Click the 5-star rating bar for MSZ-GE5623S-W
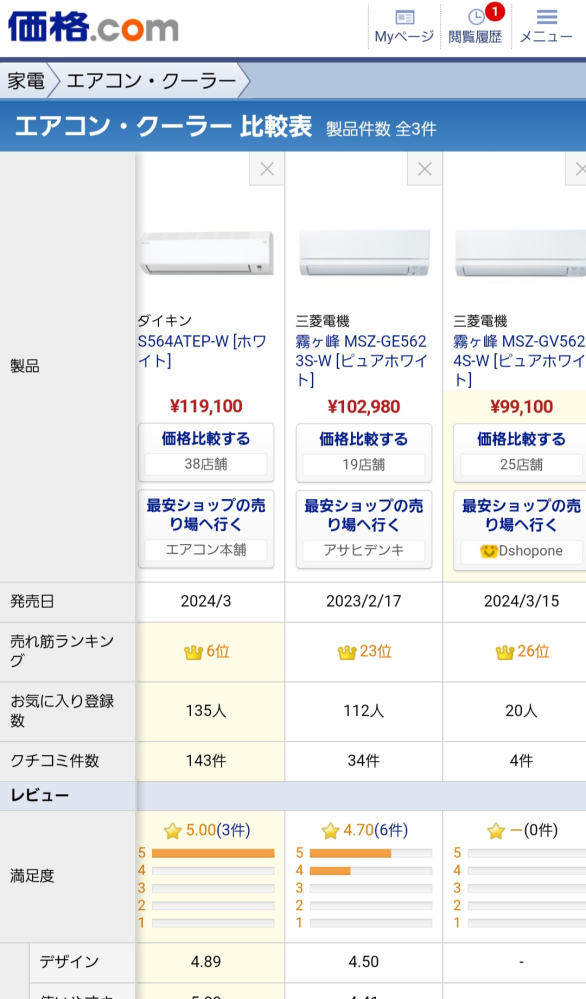Screen dimensions: 586x999 click(371, 853)
